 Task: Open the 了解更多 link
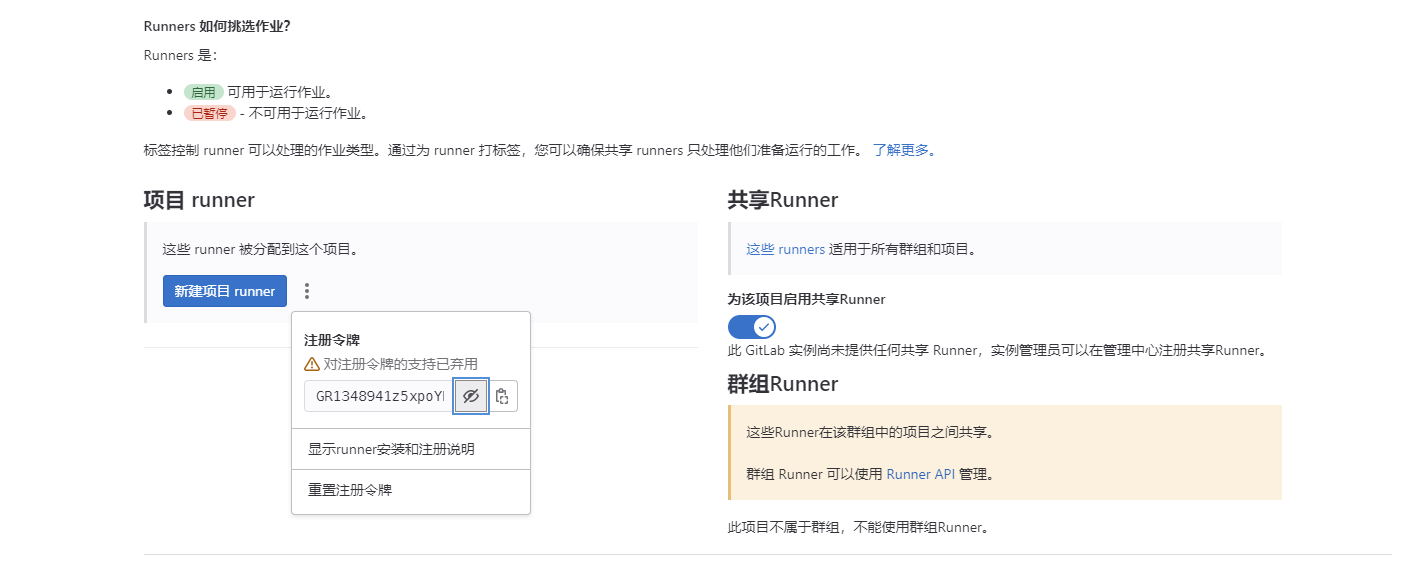tap(904, 150)
